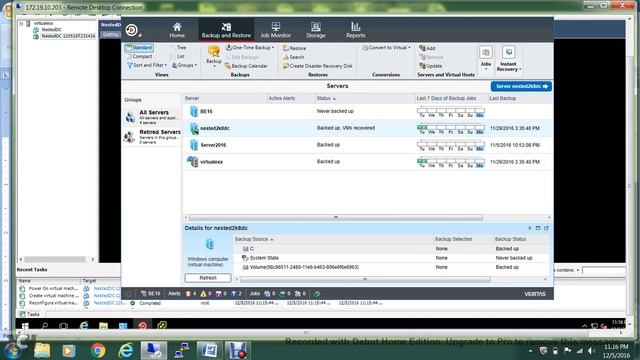This screenshot has width=640, height=360.
Task: Open Windows Explorer on local taskbar
Action: [x=42, y=350]
